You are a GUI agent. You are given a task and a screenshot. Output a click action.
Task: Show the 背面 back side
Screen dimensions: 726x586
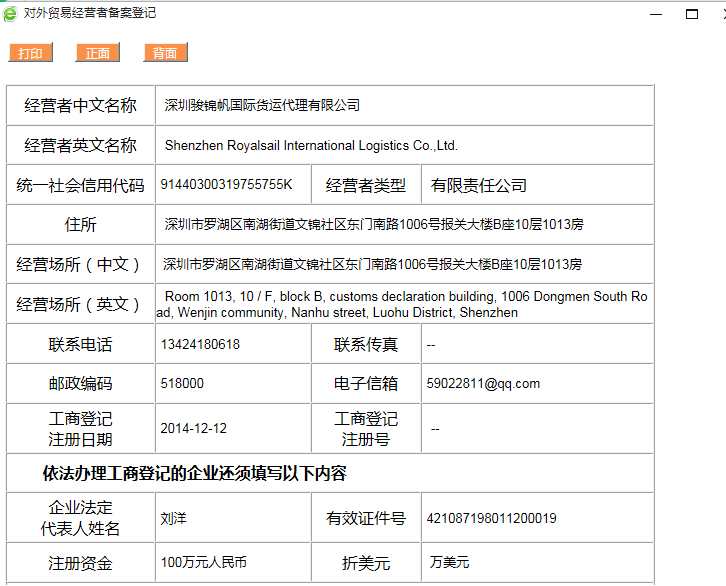click(x=165, y=52)
